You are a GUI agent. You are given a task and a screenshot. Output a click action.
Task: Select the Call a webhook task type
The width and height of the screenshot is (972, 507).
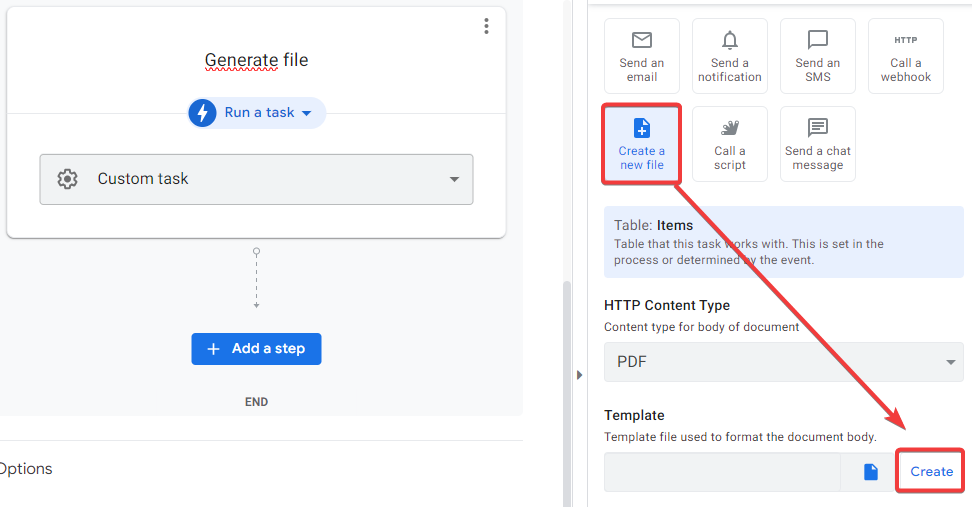(x=905, y=56)
